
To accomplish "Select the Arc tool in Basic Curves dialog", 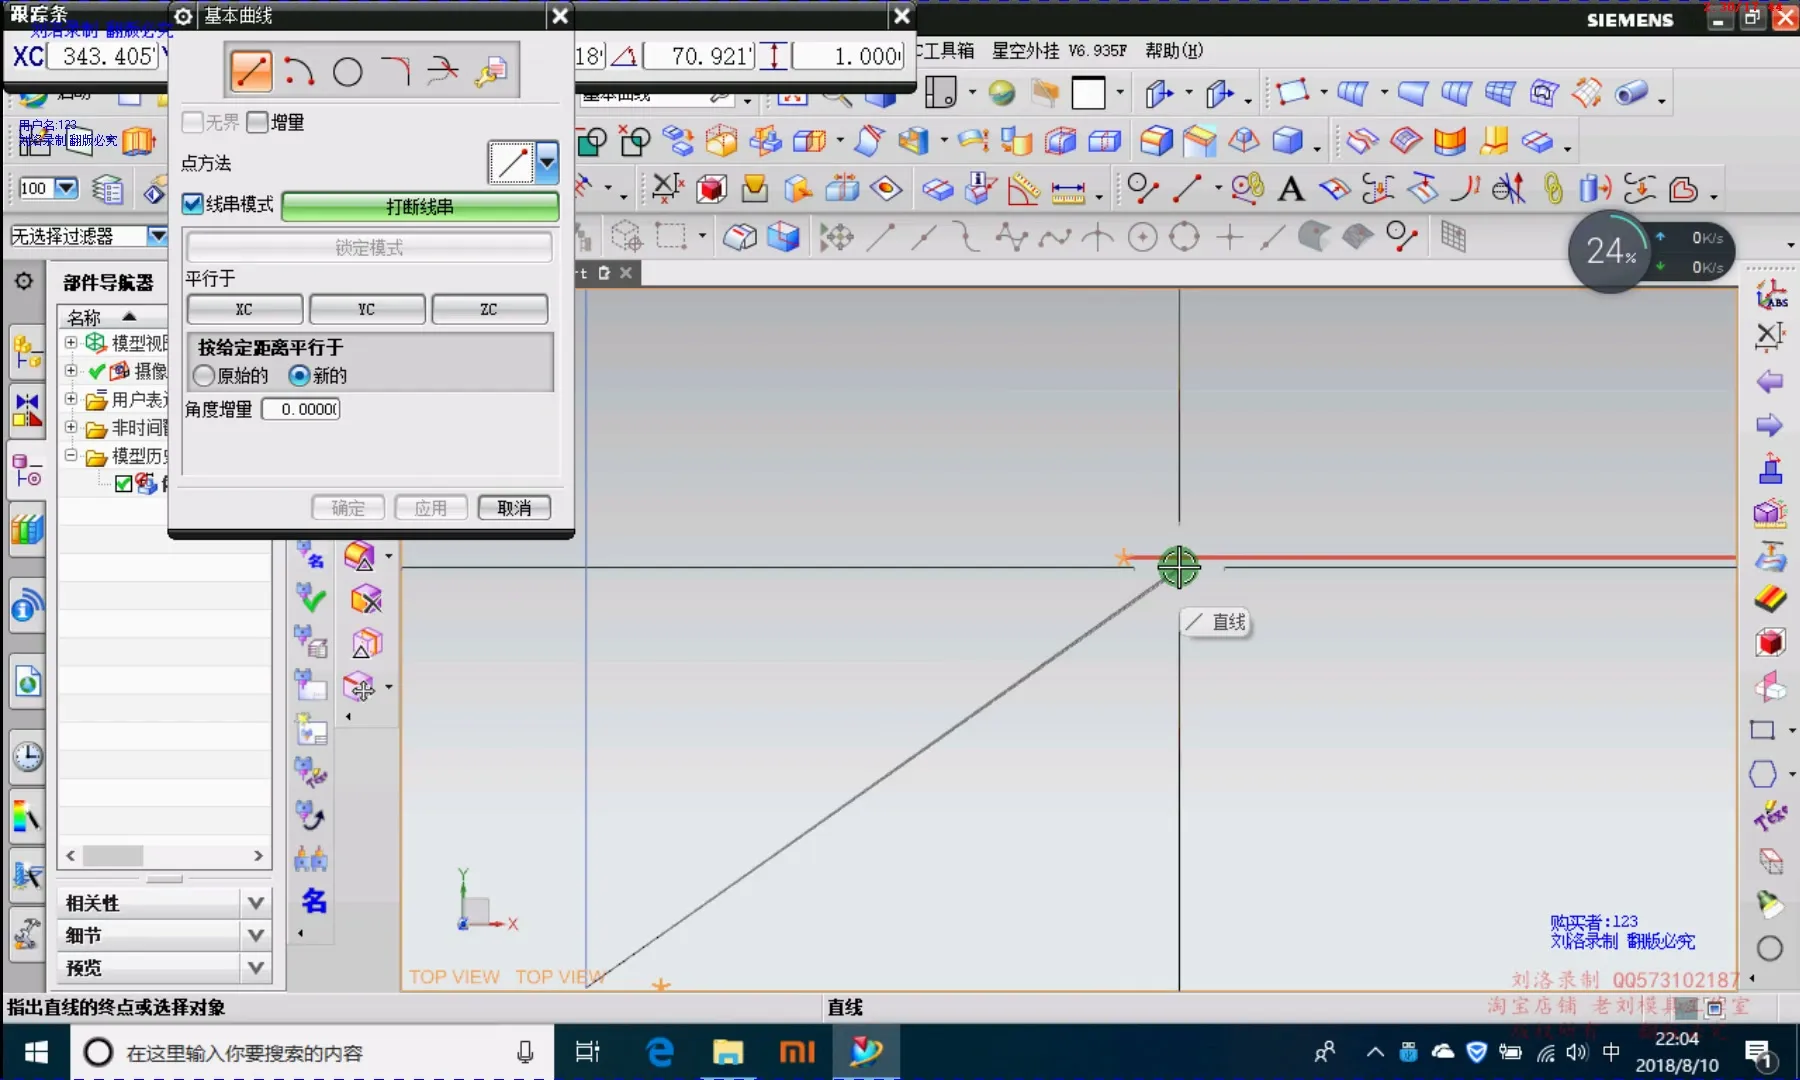I will (299, 71).
